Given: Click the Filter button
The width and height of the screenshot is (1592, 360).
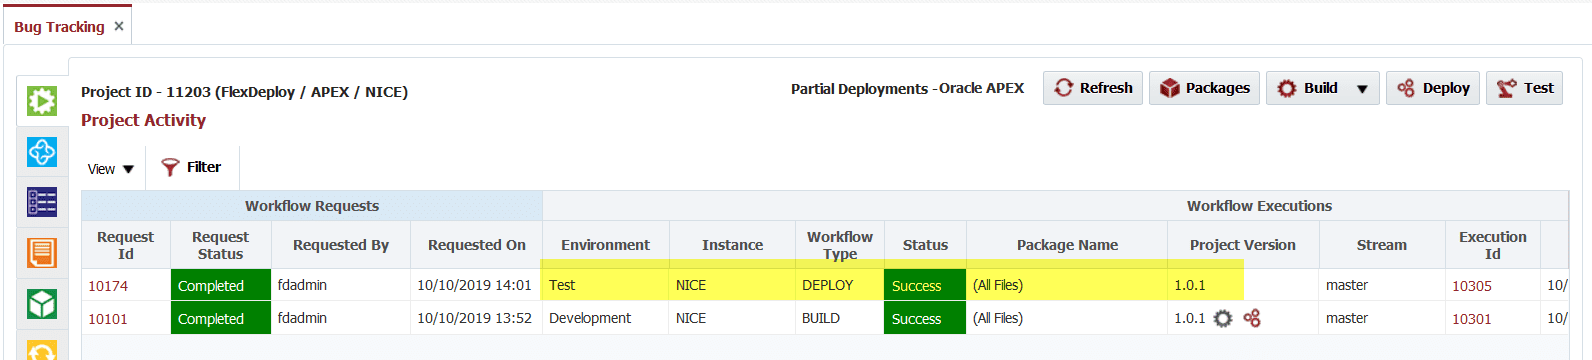Looking at the screenshot, I should (192, 167).
